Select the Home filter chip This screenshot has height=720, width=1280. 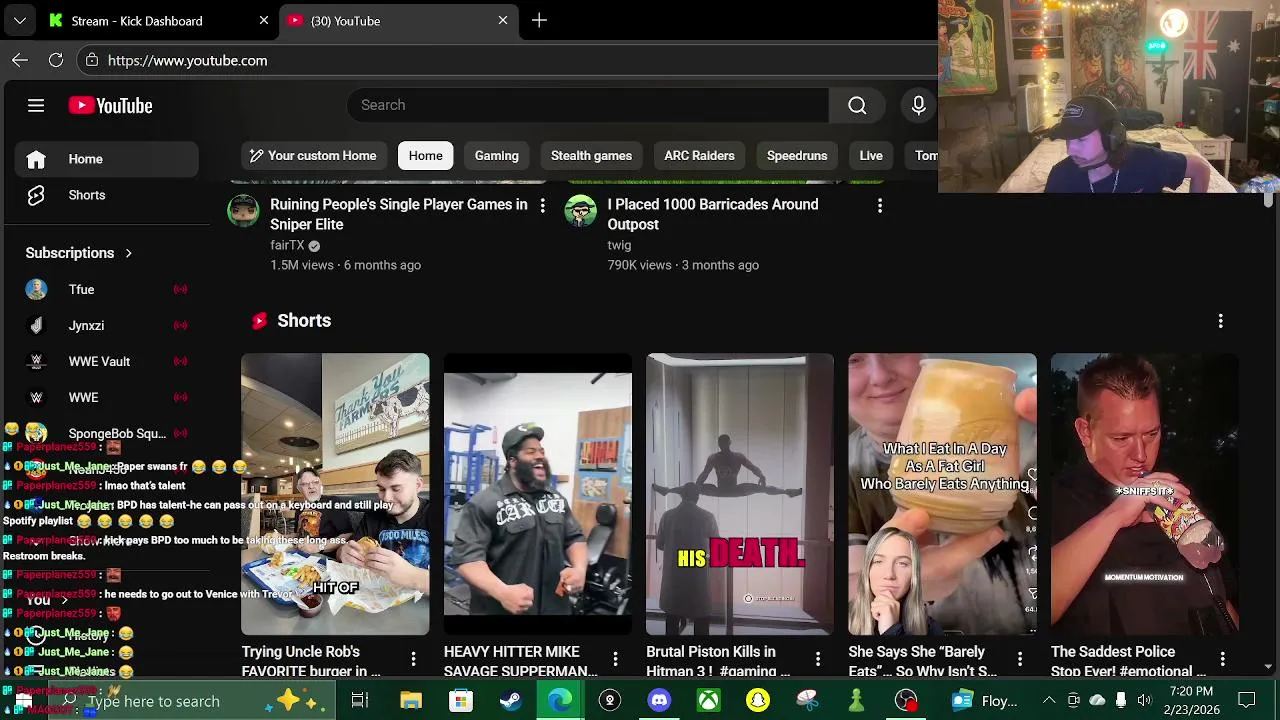coord(425,156)
